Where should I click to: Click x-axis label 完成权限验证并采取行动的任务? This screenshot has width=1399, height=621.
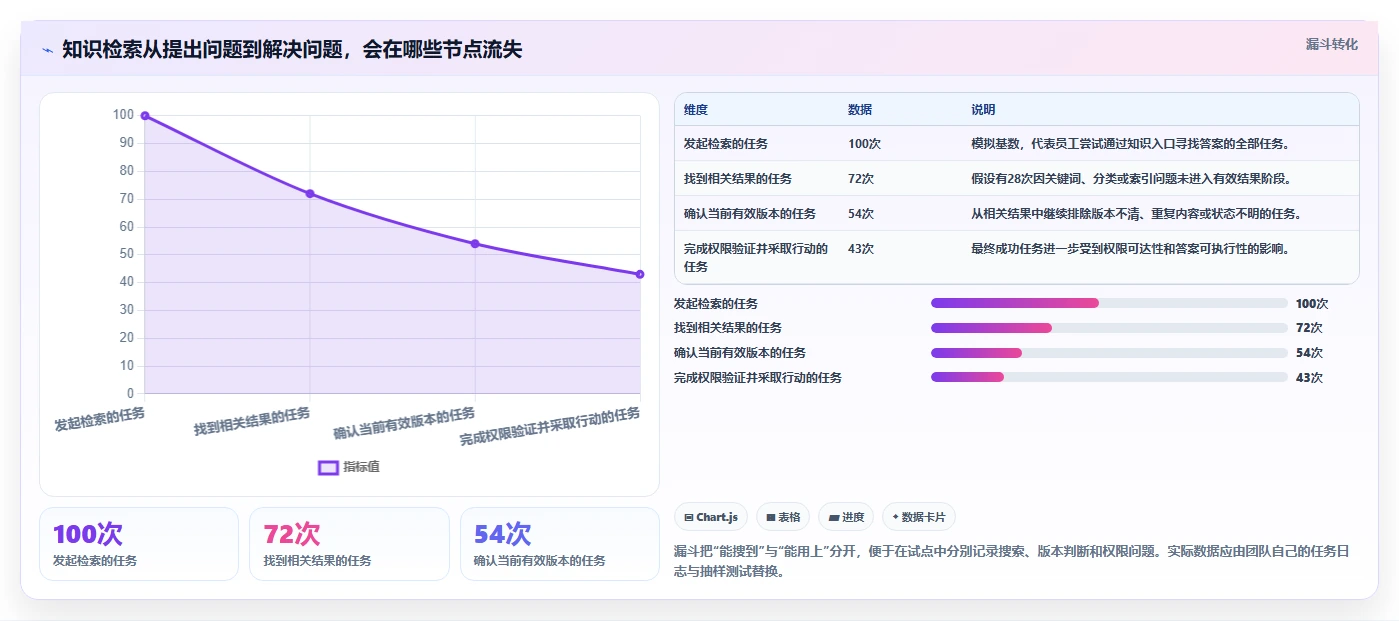click(550, 427)
